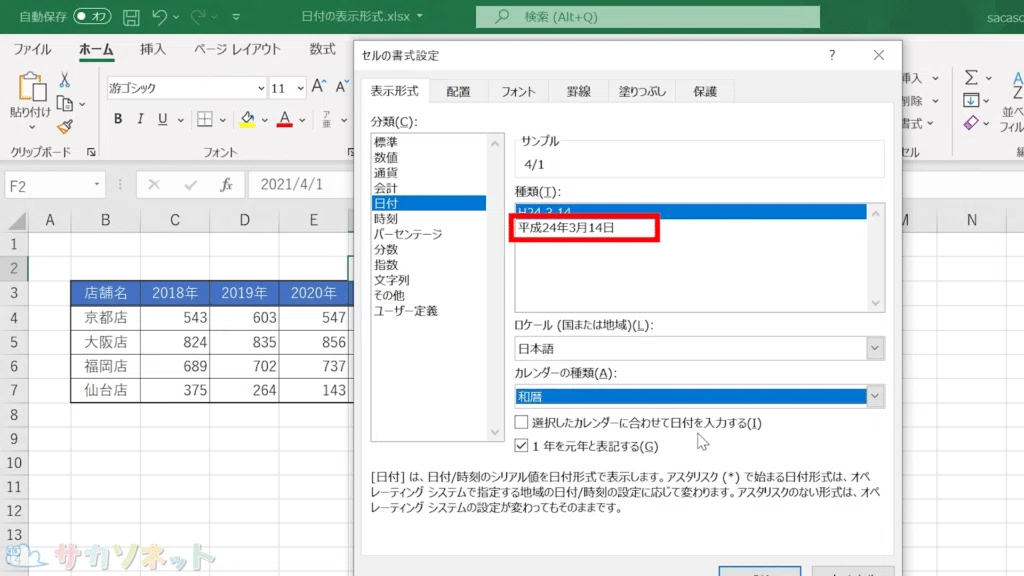Screen dimensions: 1024x576
Task: Click the search box 検索 (Alt+Q)
Action: tap(647, 17)
